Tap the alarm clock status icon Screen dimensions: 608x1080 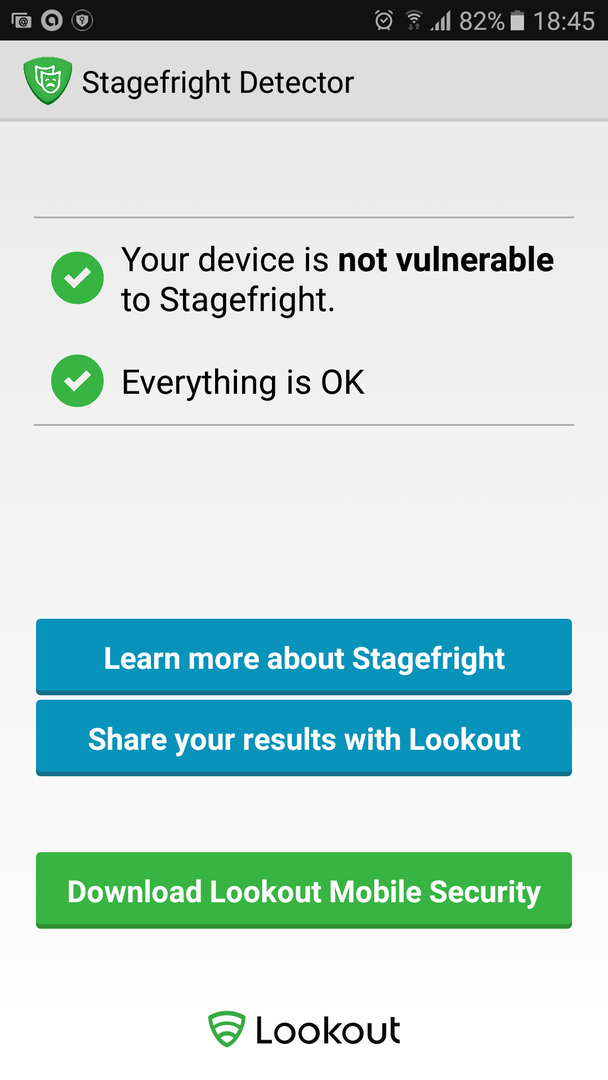click(x=384, y=21)
